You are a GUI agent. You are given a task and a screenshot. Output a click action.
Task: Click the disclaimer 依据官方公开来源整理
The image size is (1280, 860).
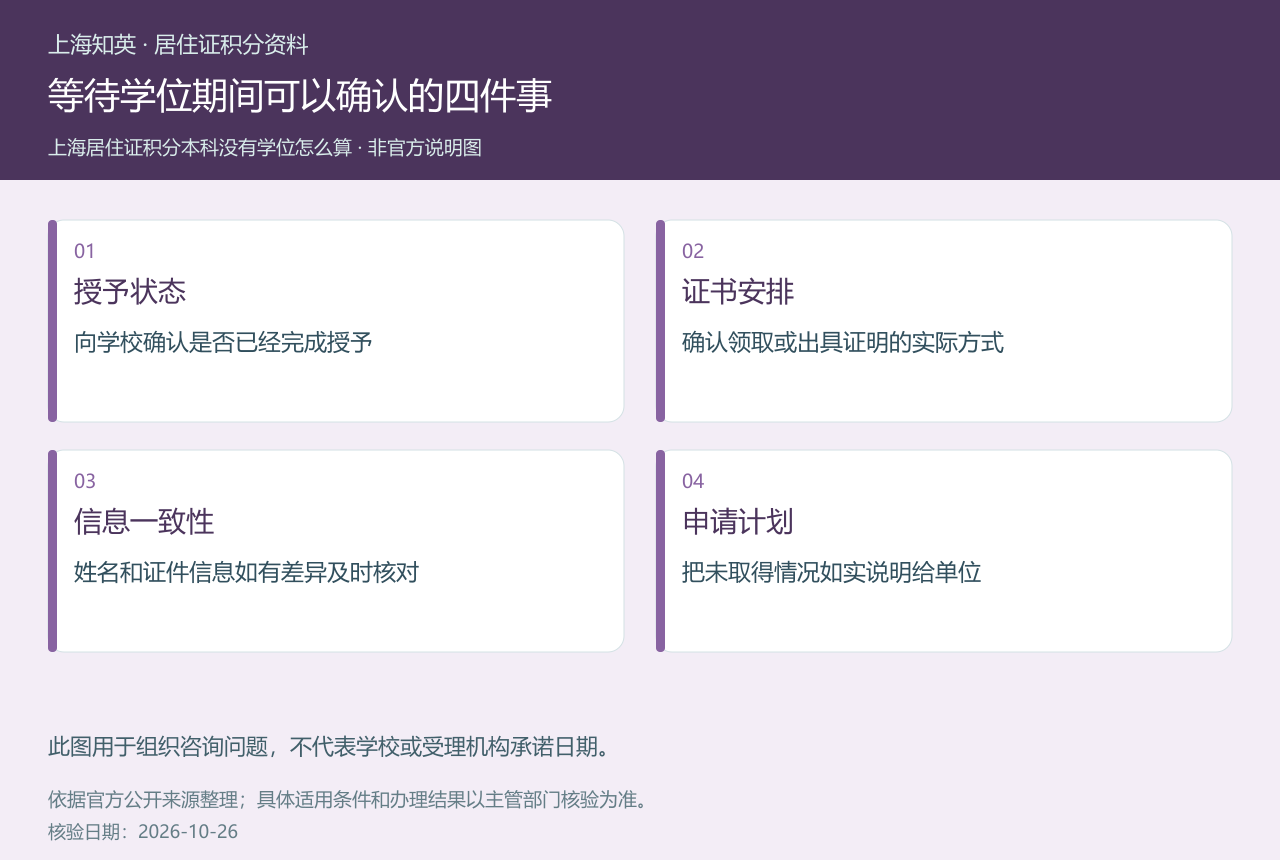[142, 800]
